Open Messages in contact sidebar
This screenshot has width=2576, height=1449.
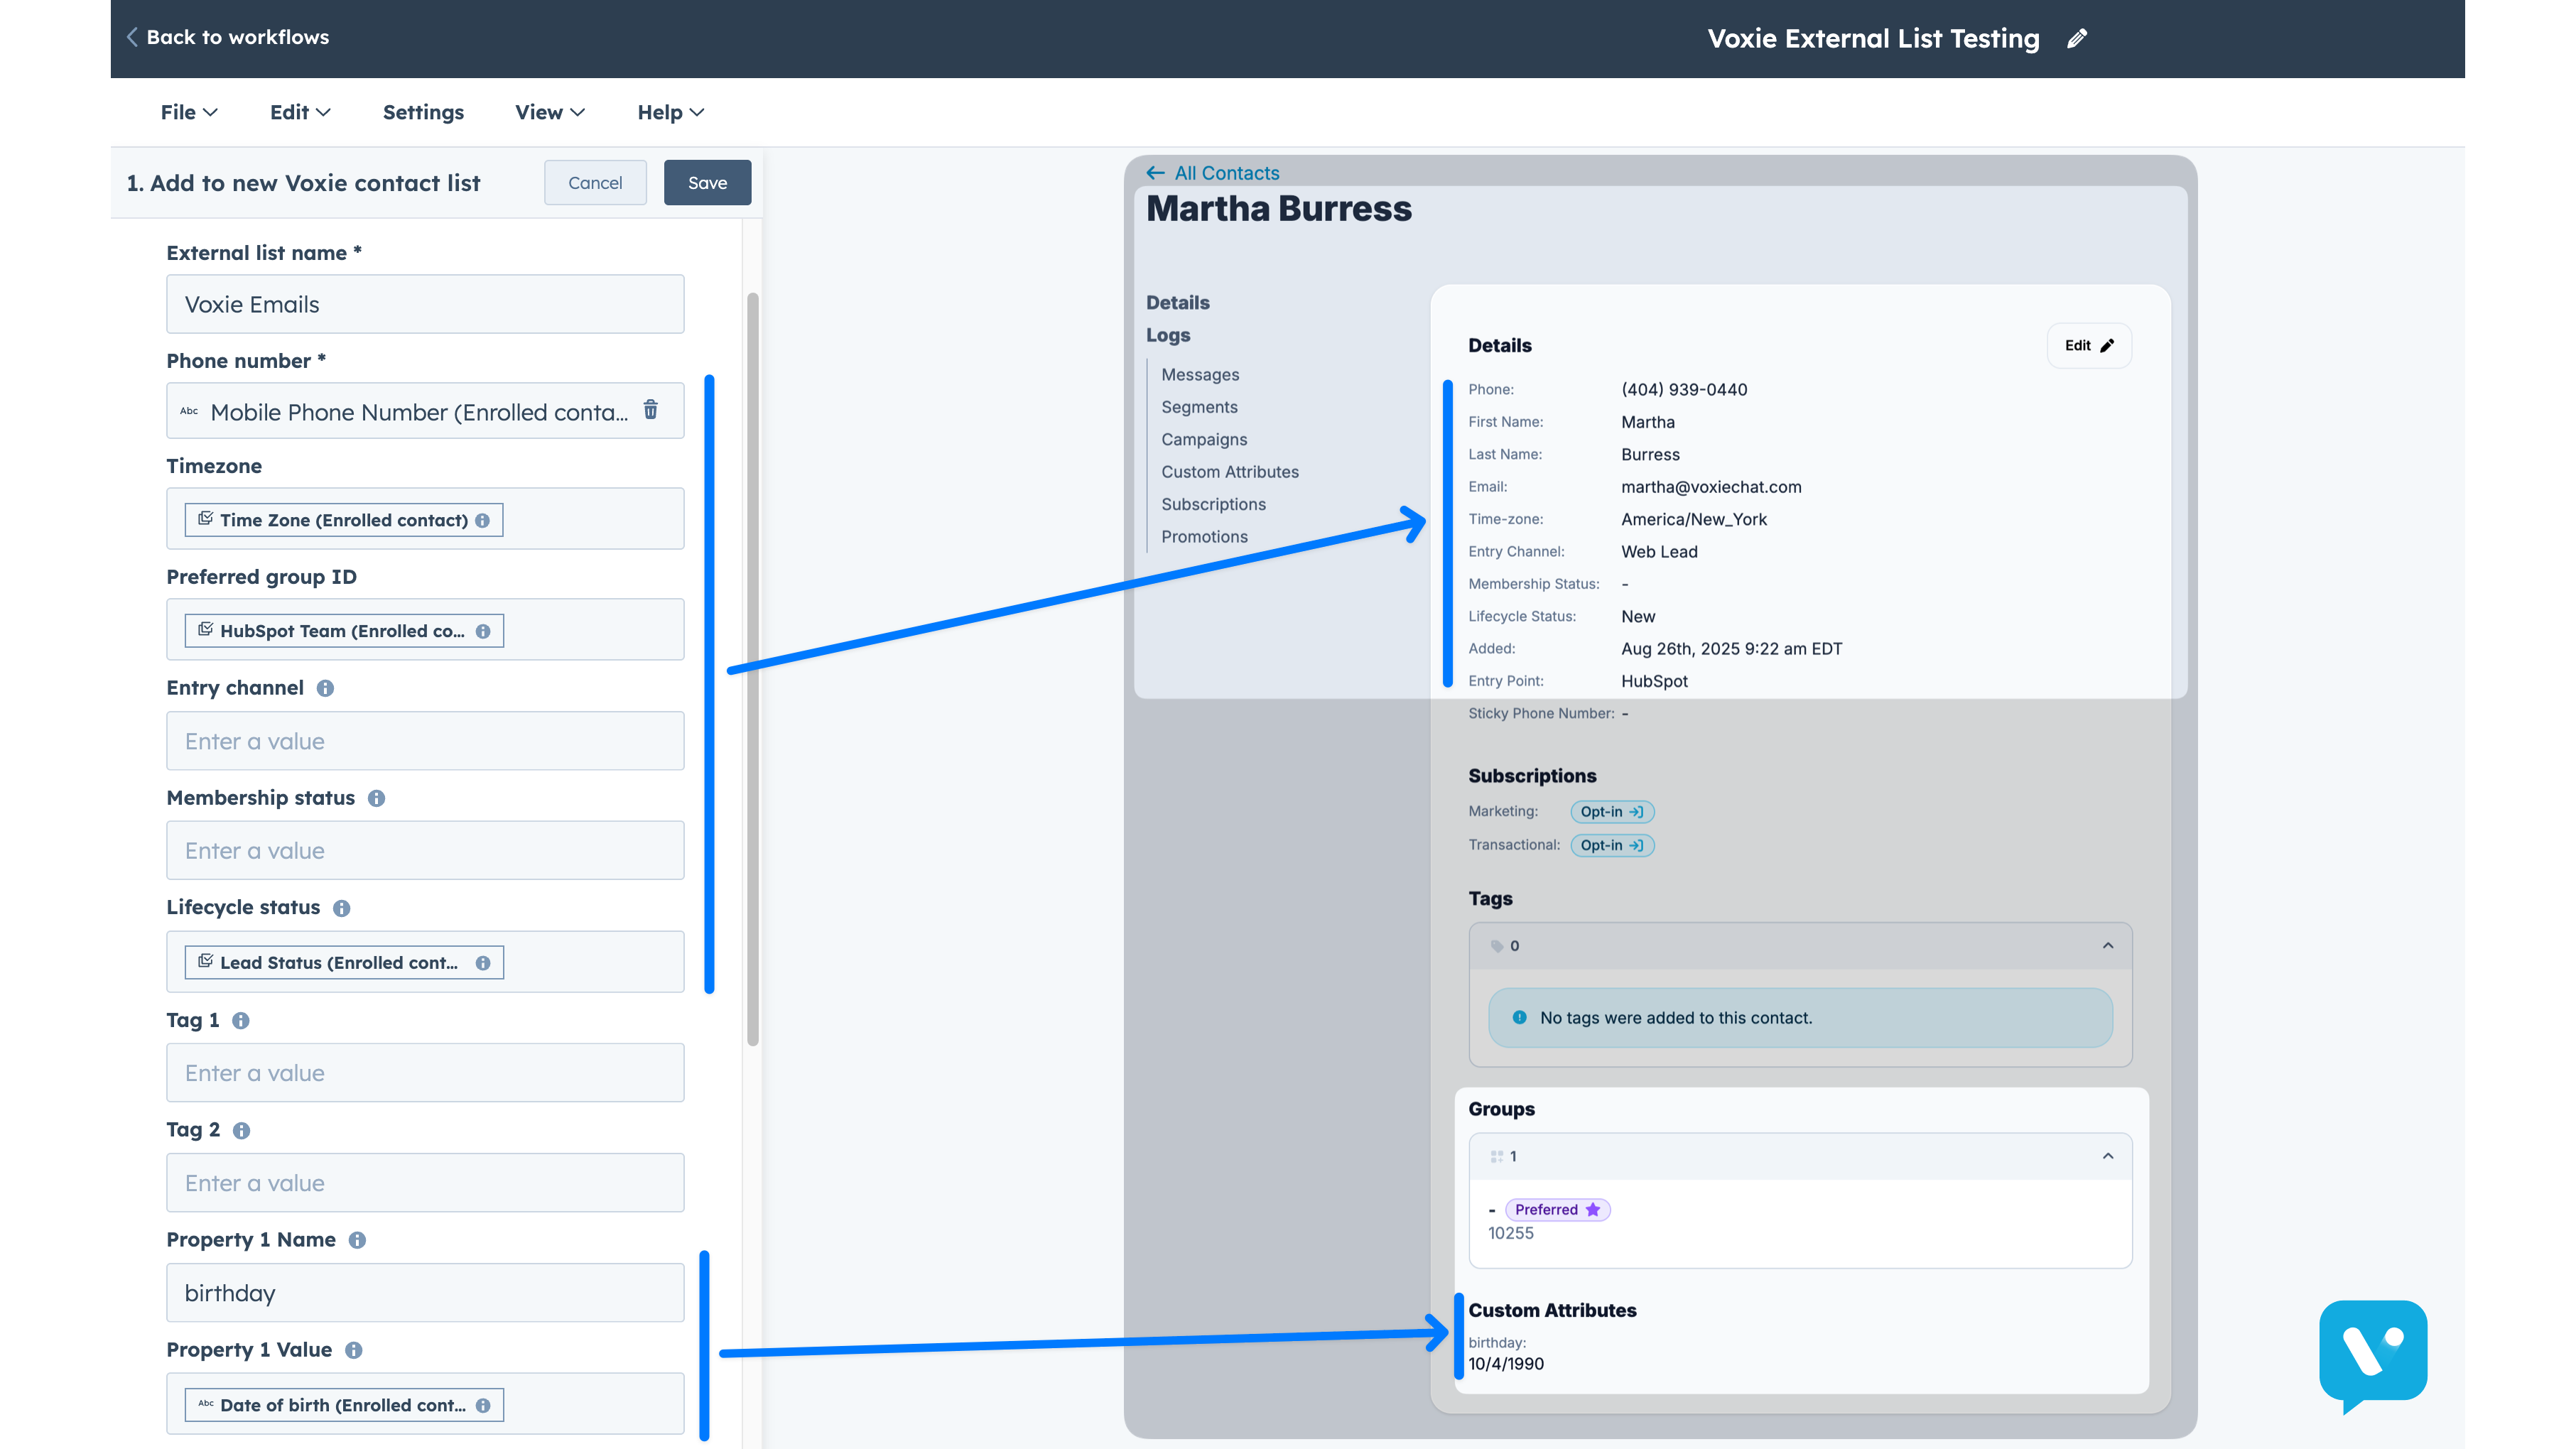tap(1200, 374)
